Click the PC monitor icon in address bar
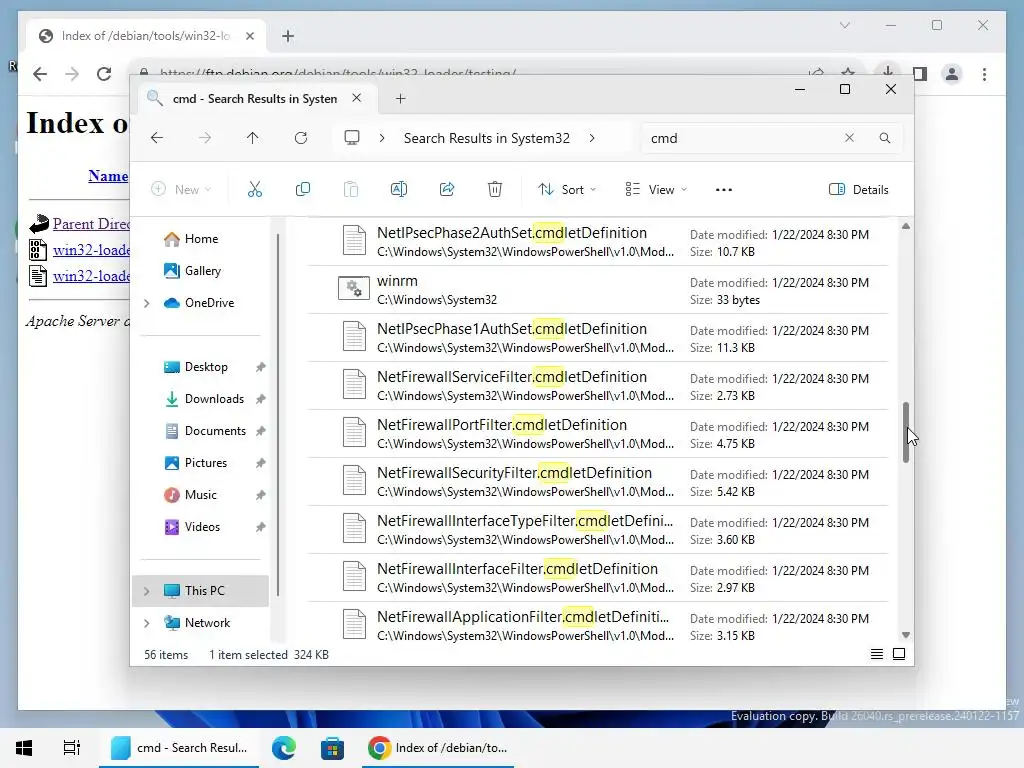1024x768 pixels. [x=352, y=138]
